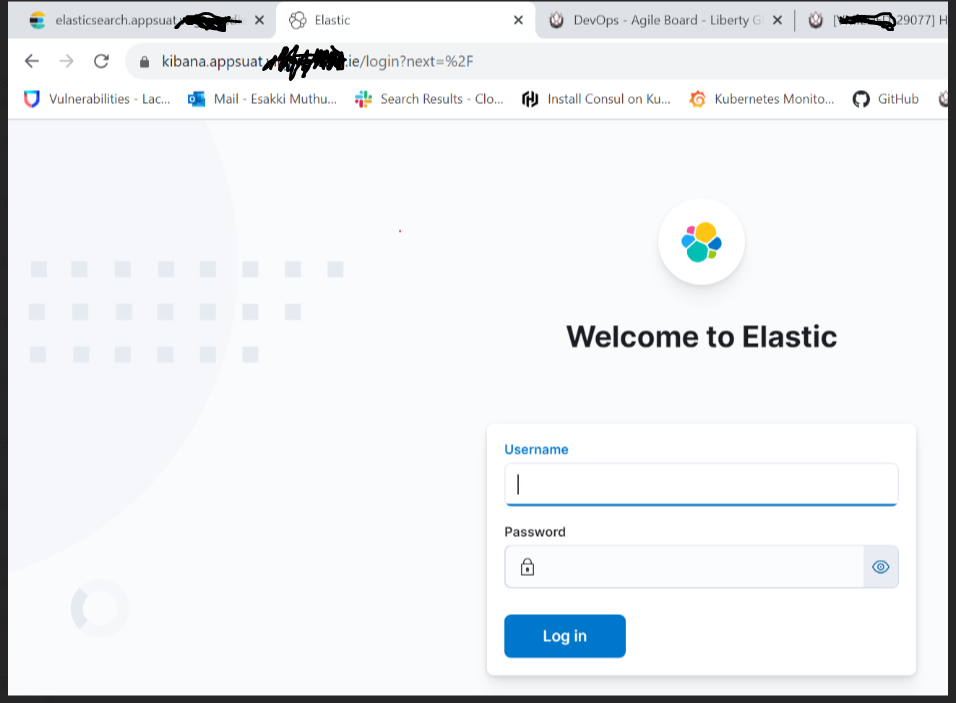The width and height of the screenshot is (956, 703).
Task: Show password with the eye icon
Action: click(881, 567)
